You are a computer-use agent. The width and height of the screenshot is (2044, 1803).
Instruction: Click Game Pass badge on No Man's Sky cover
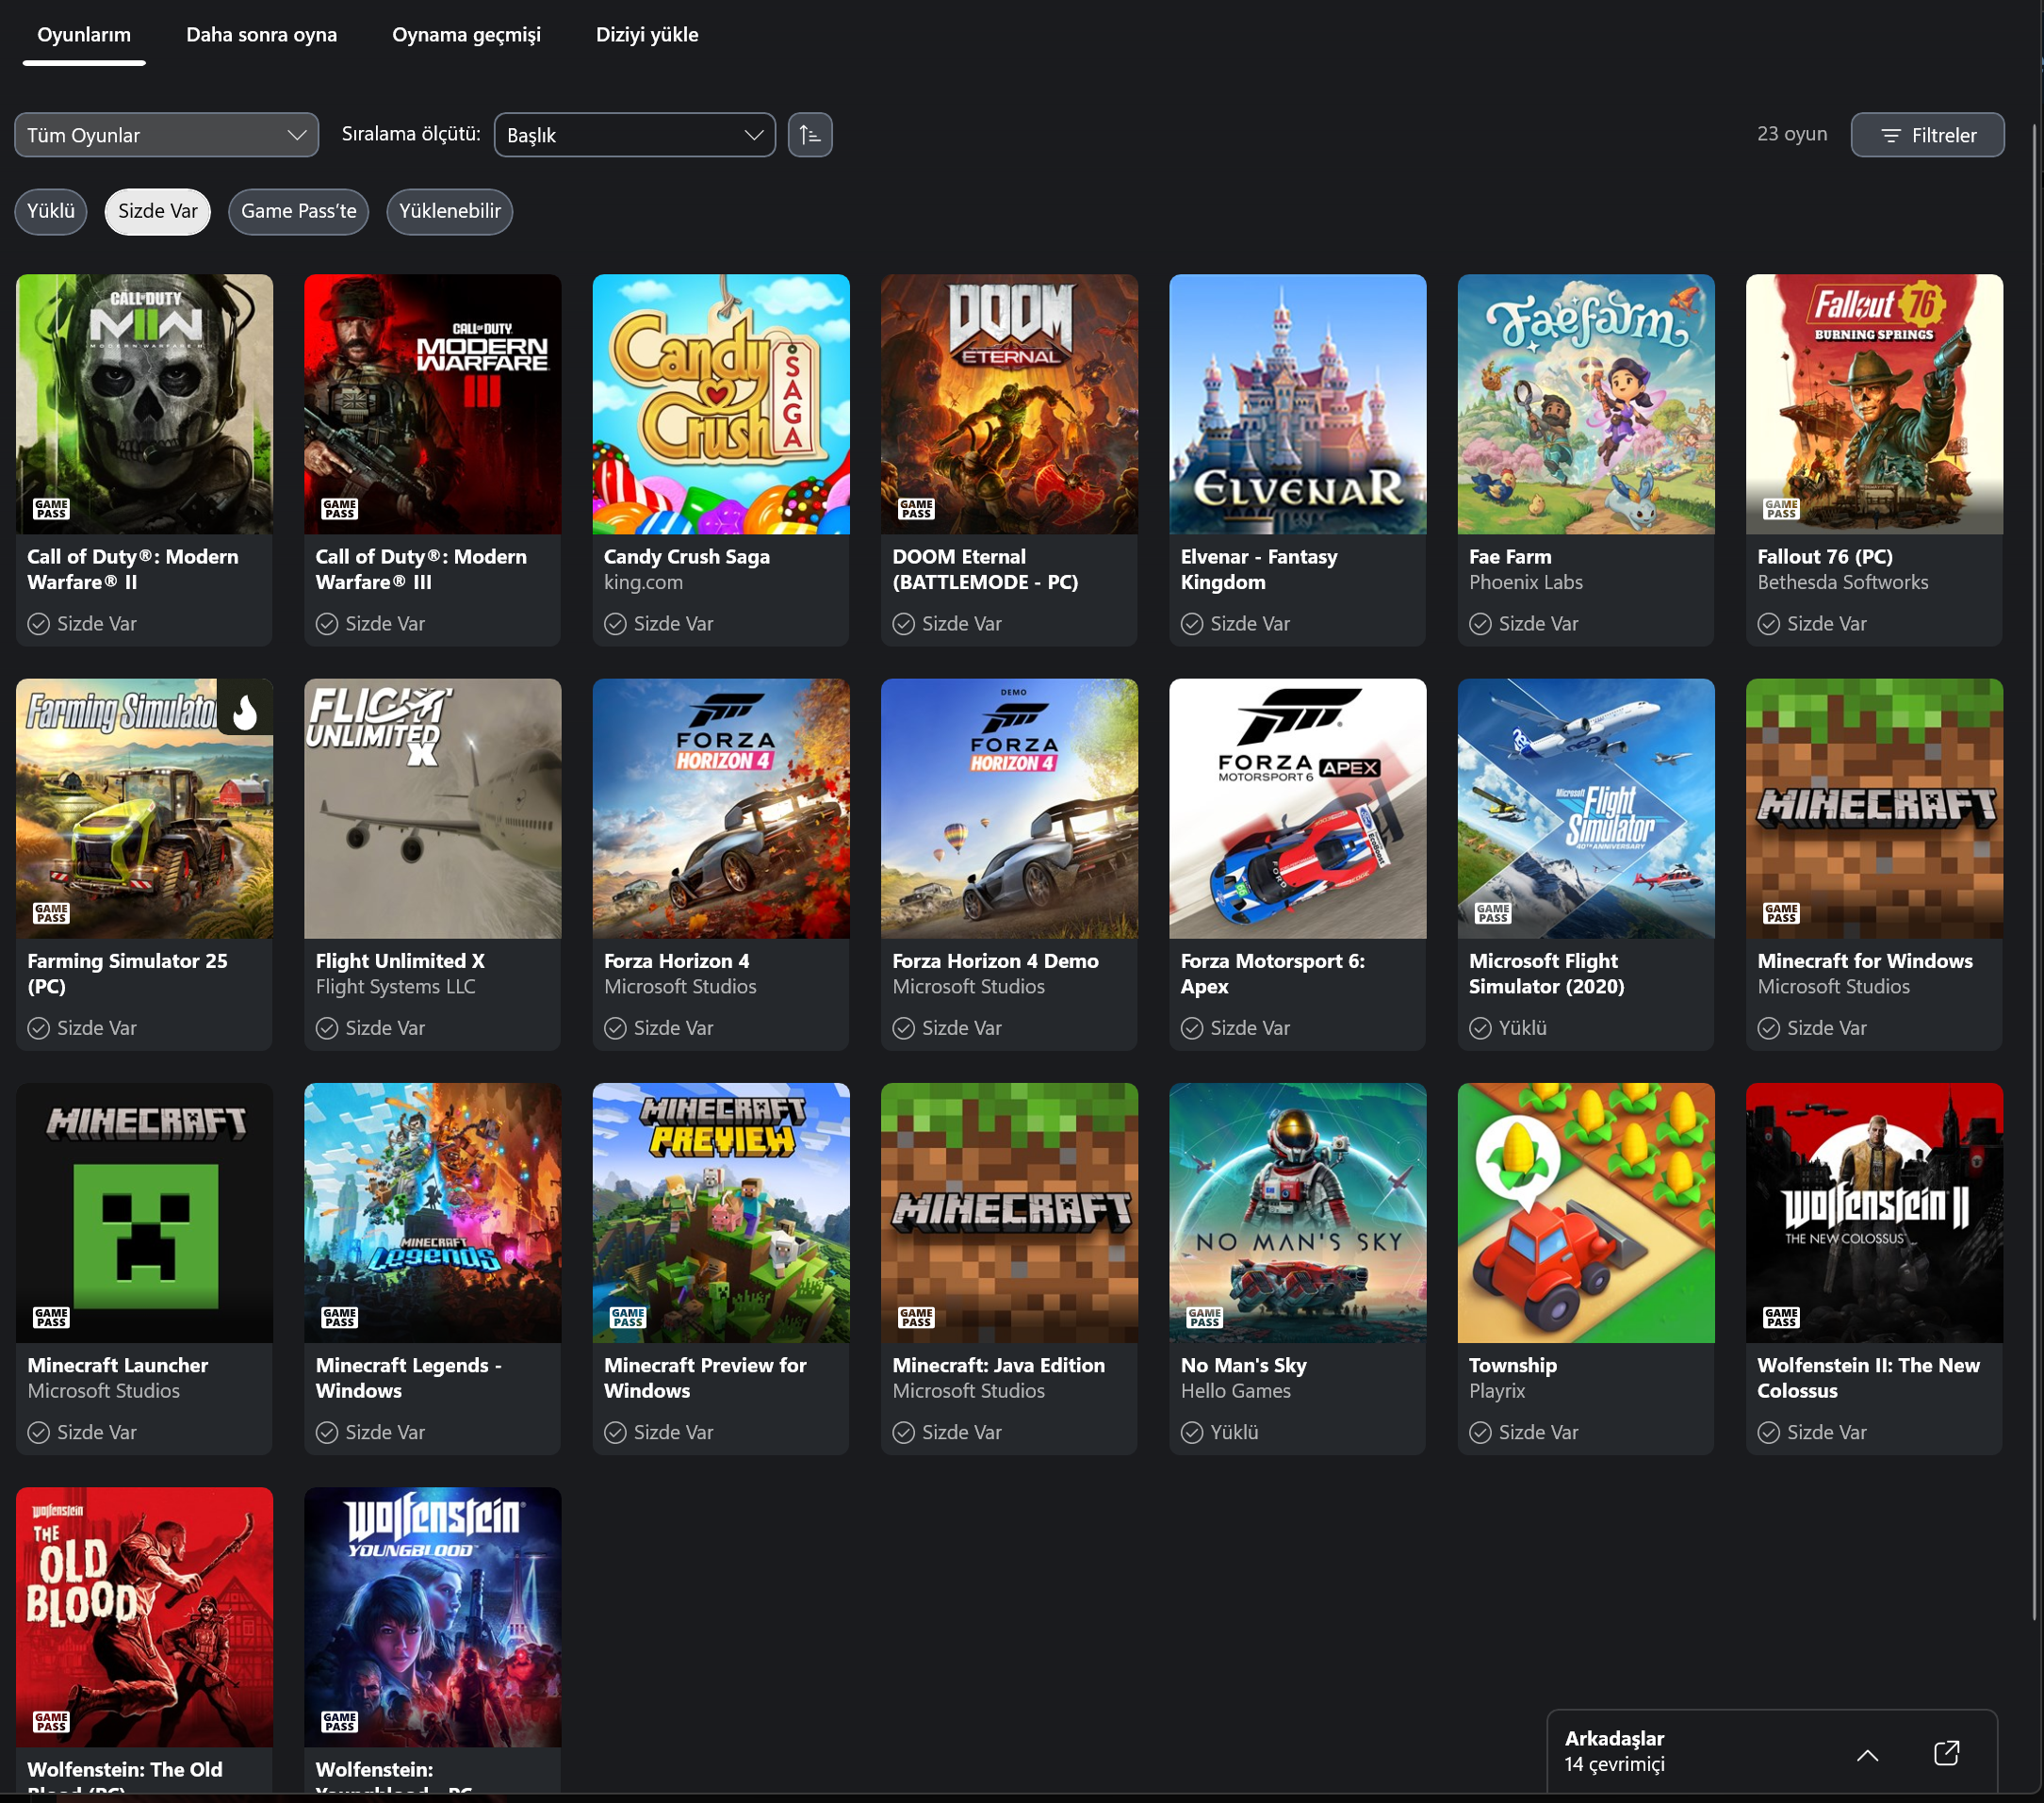(x=1204, y=1317)
